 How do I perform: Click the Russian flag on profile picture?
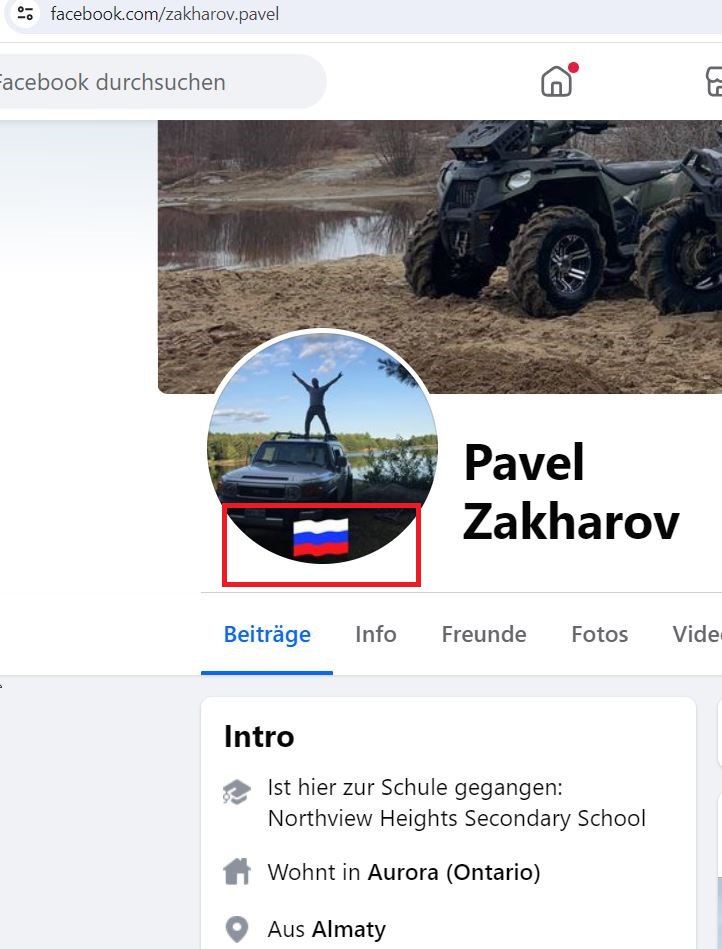321,537
